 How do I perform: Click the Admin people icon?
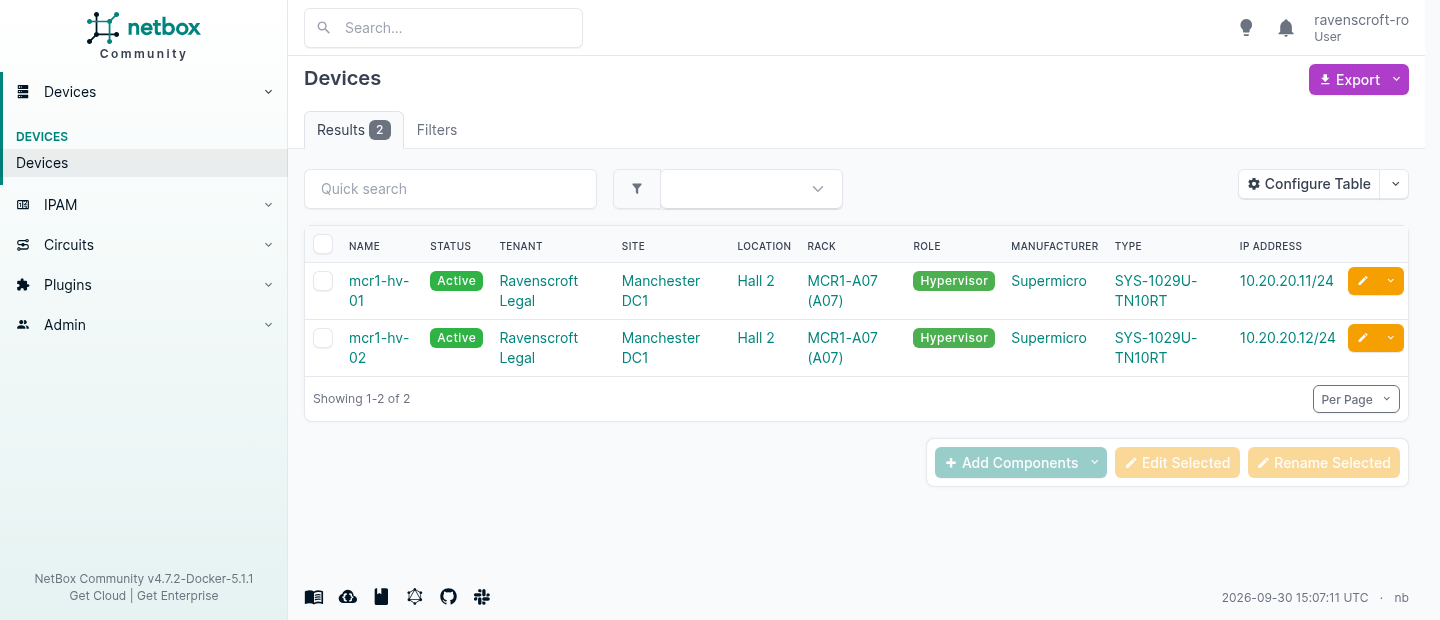tap(24, 325)
